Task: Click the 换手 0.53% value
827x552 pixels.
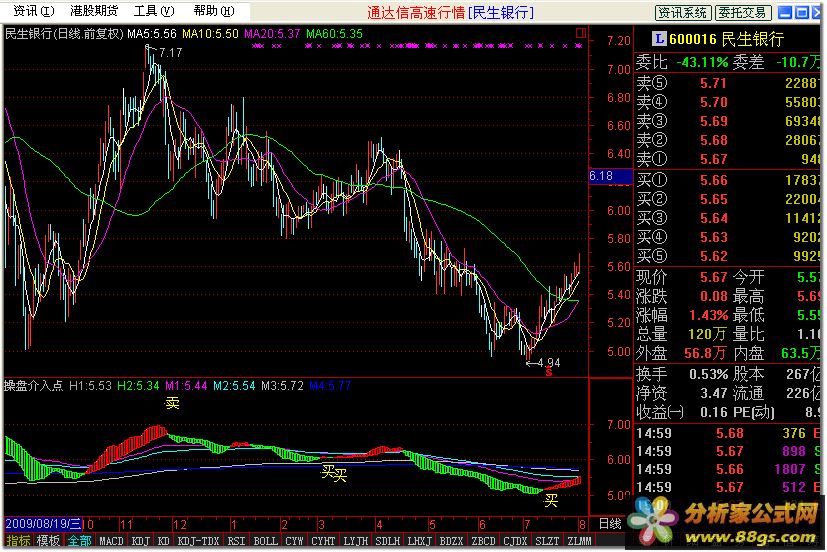Action: tap(709, 374)
